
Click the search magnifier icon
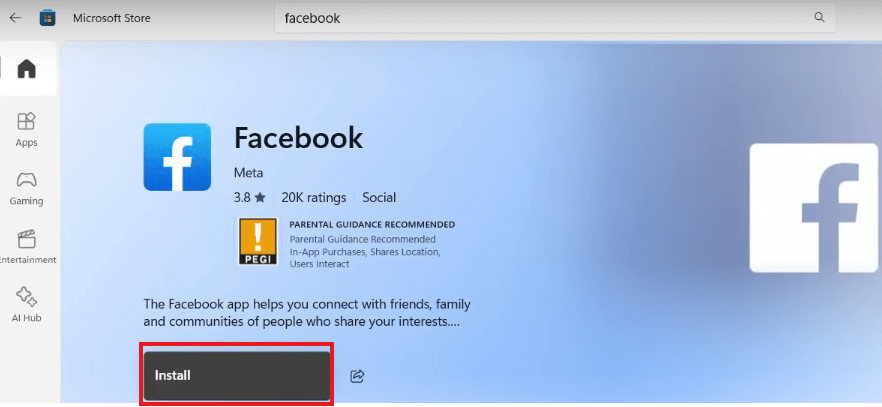[820, 17]
